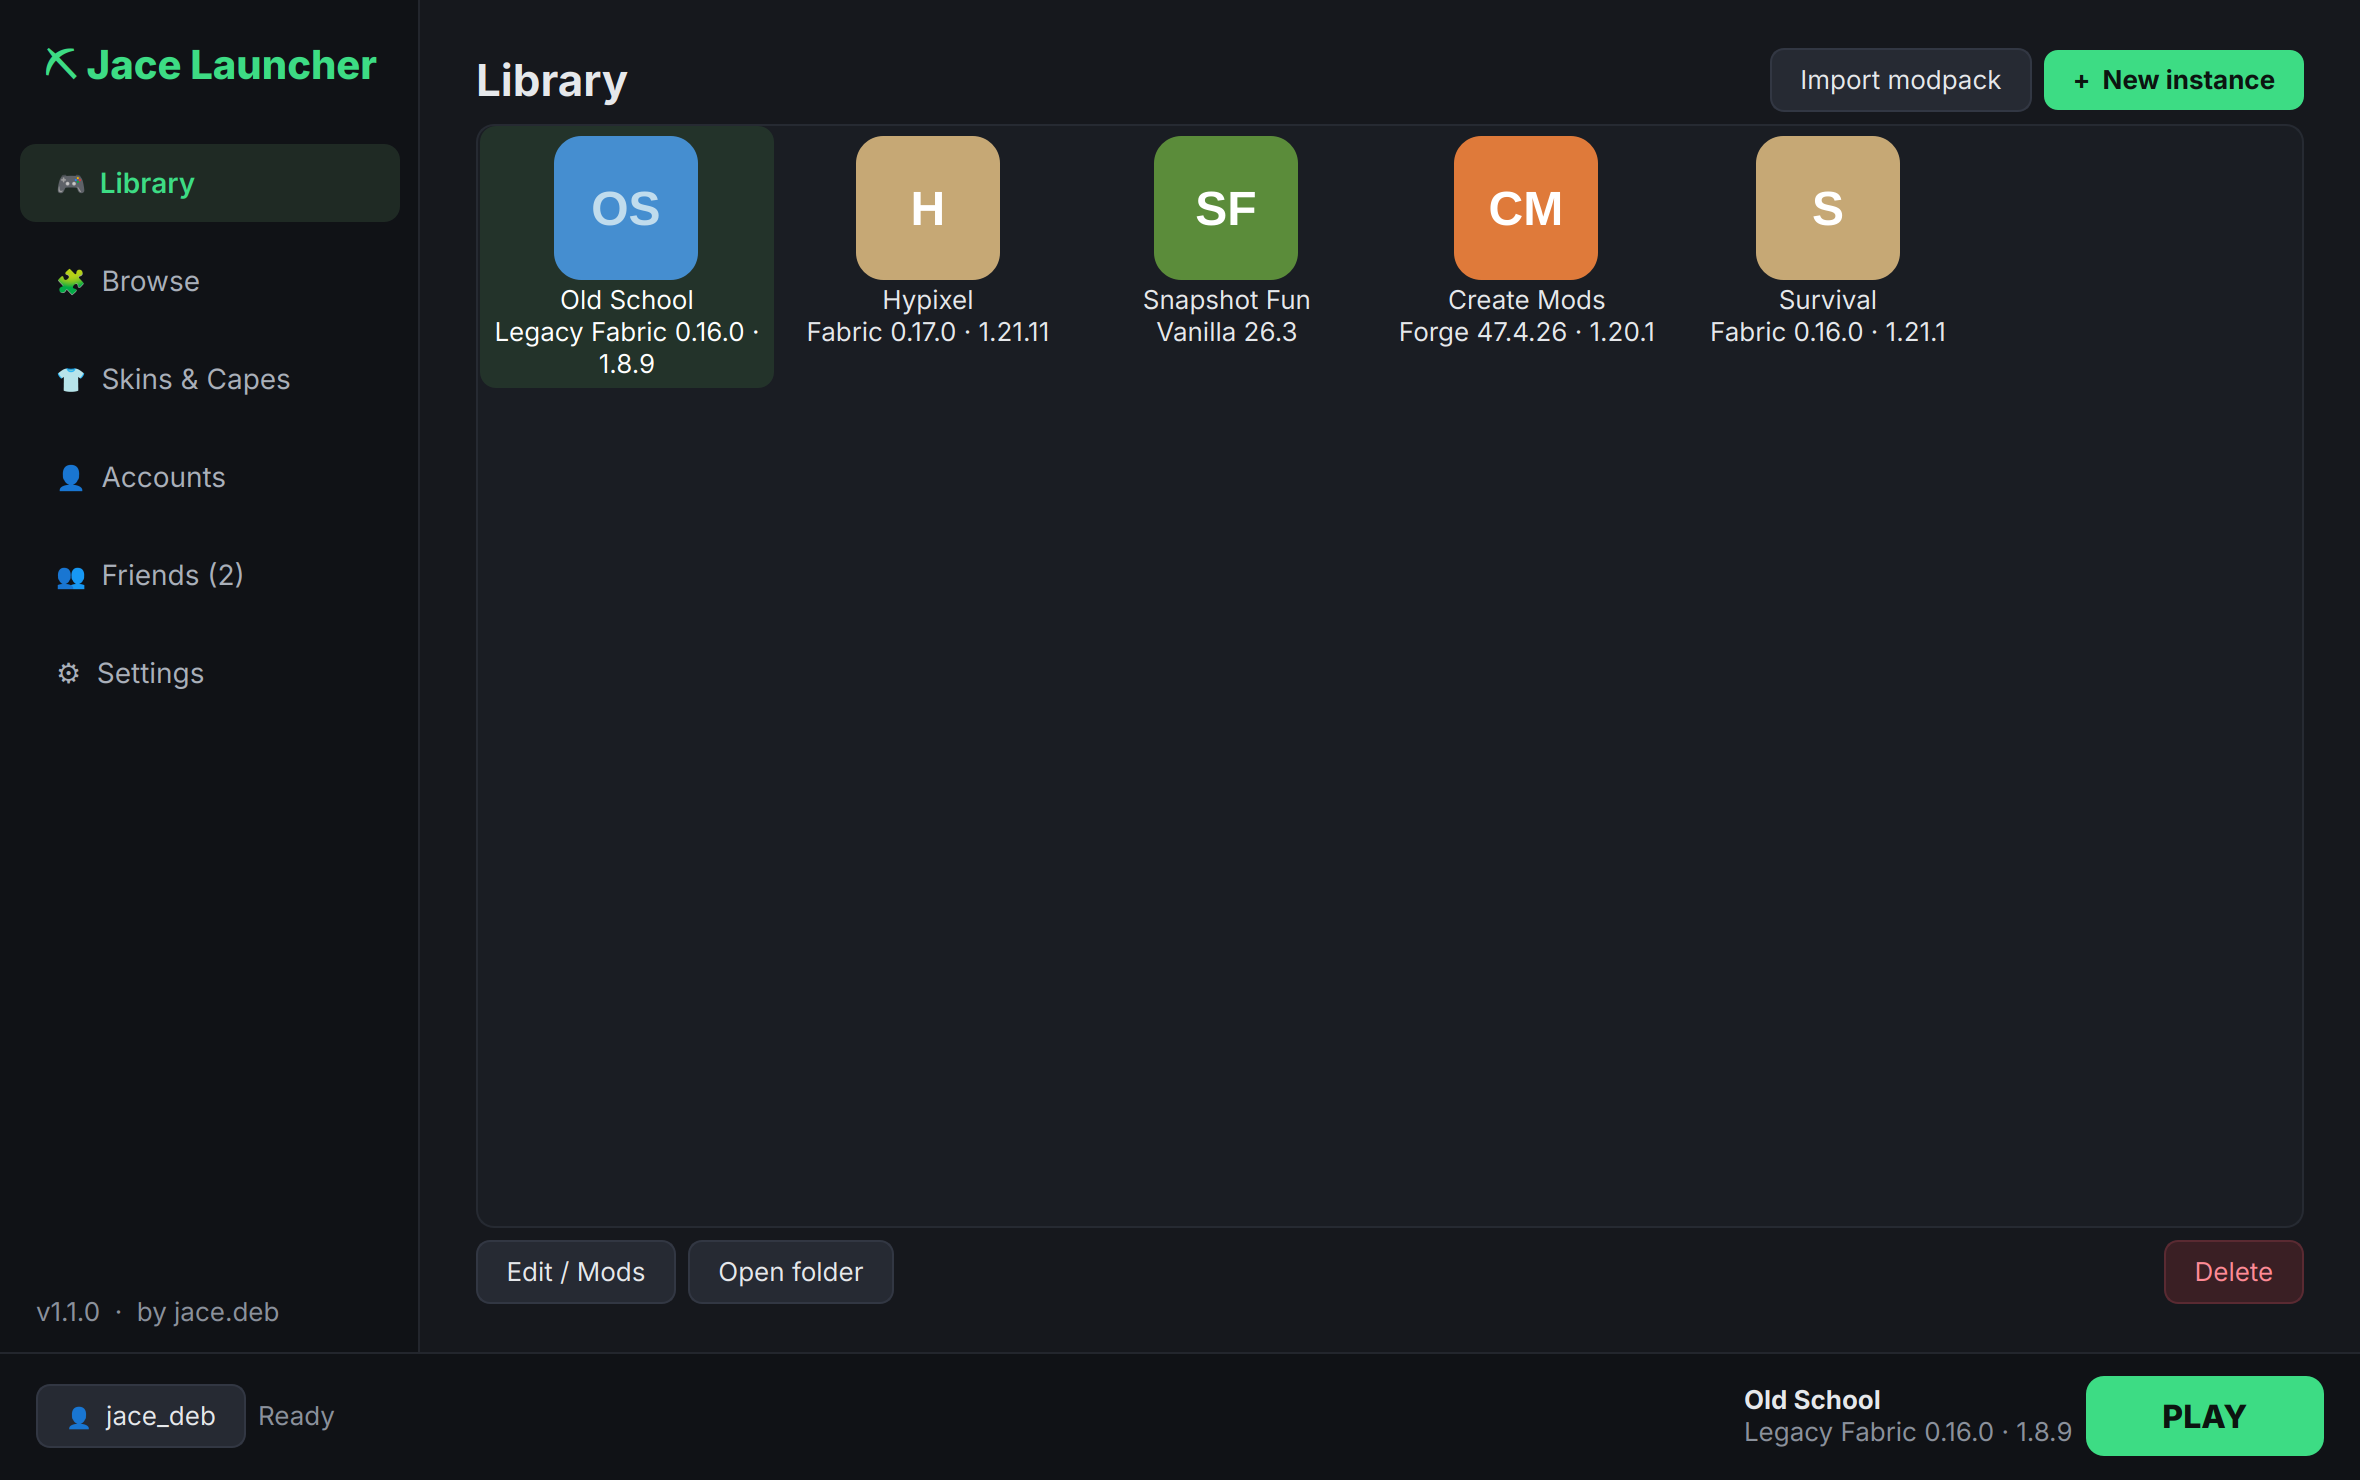Select the OS Old School instance tile
2360x1480 pixels.
coord(627,257)
